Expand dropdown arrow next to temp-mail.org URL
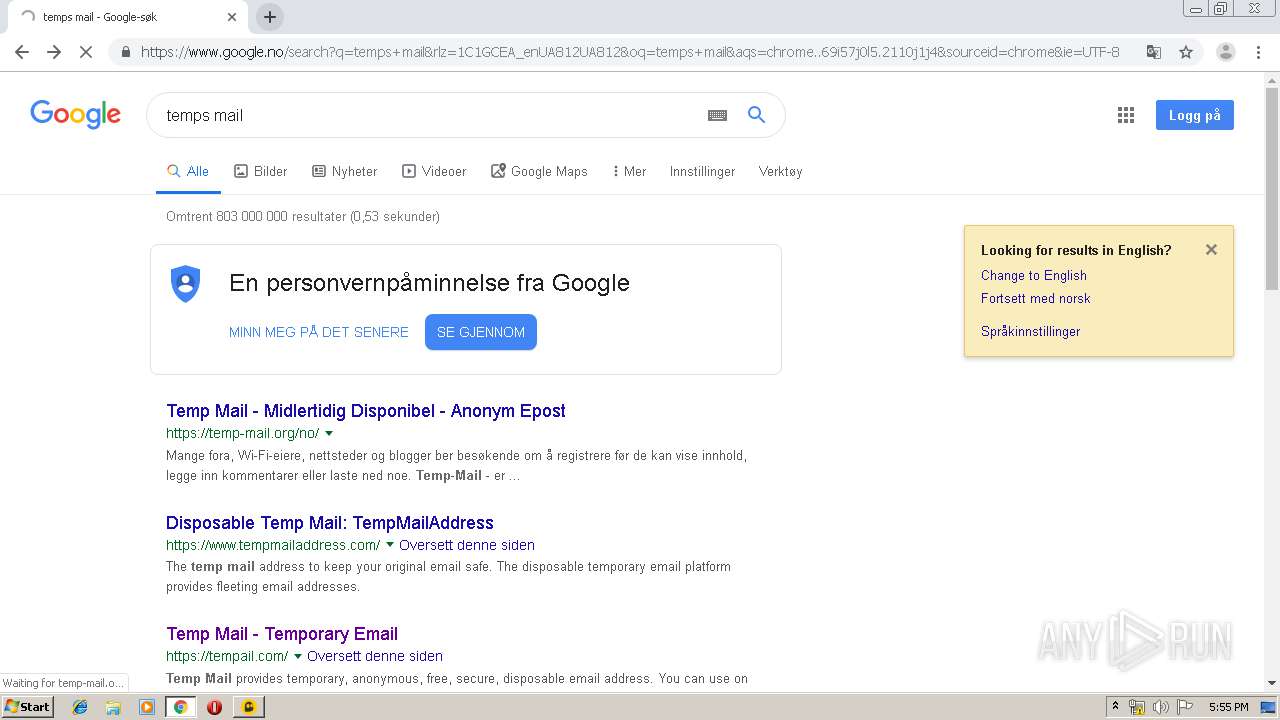This screenshot has width=1280, height=720. (329, 434)
